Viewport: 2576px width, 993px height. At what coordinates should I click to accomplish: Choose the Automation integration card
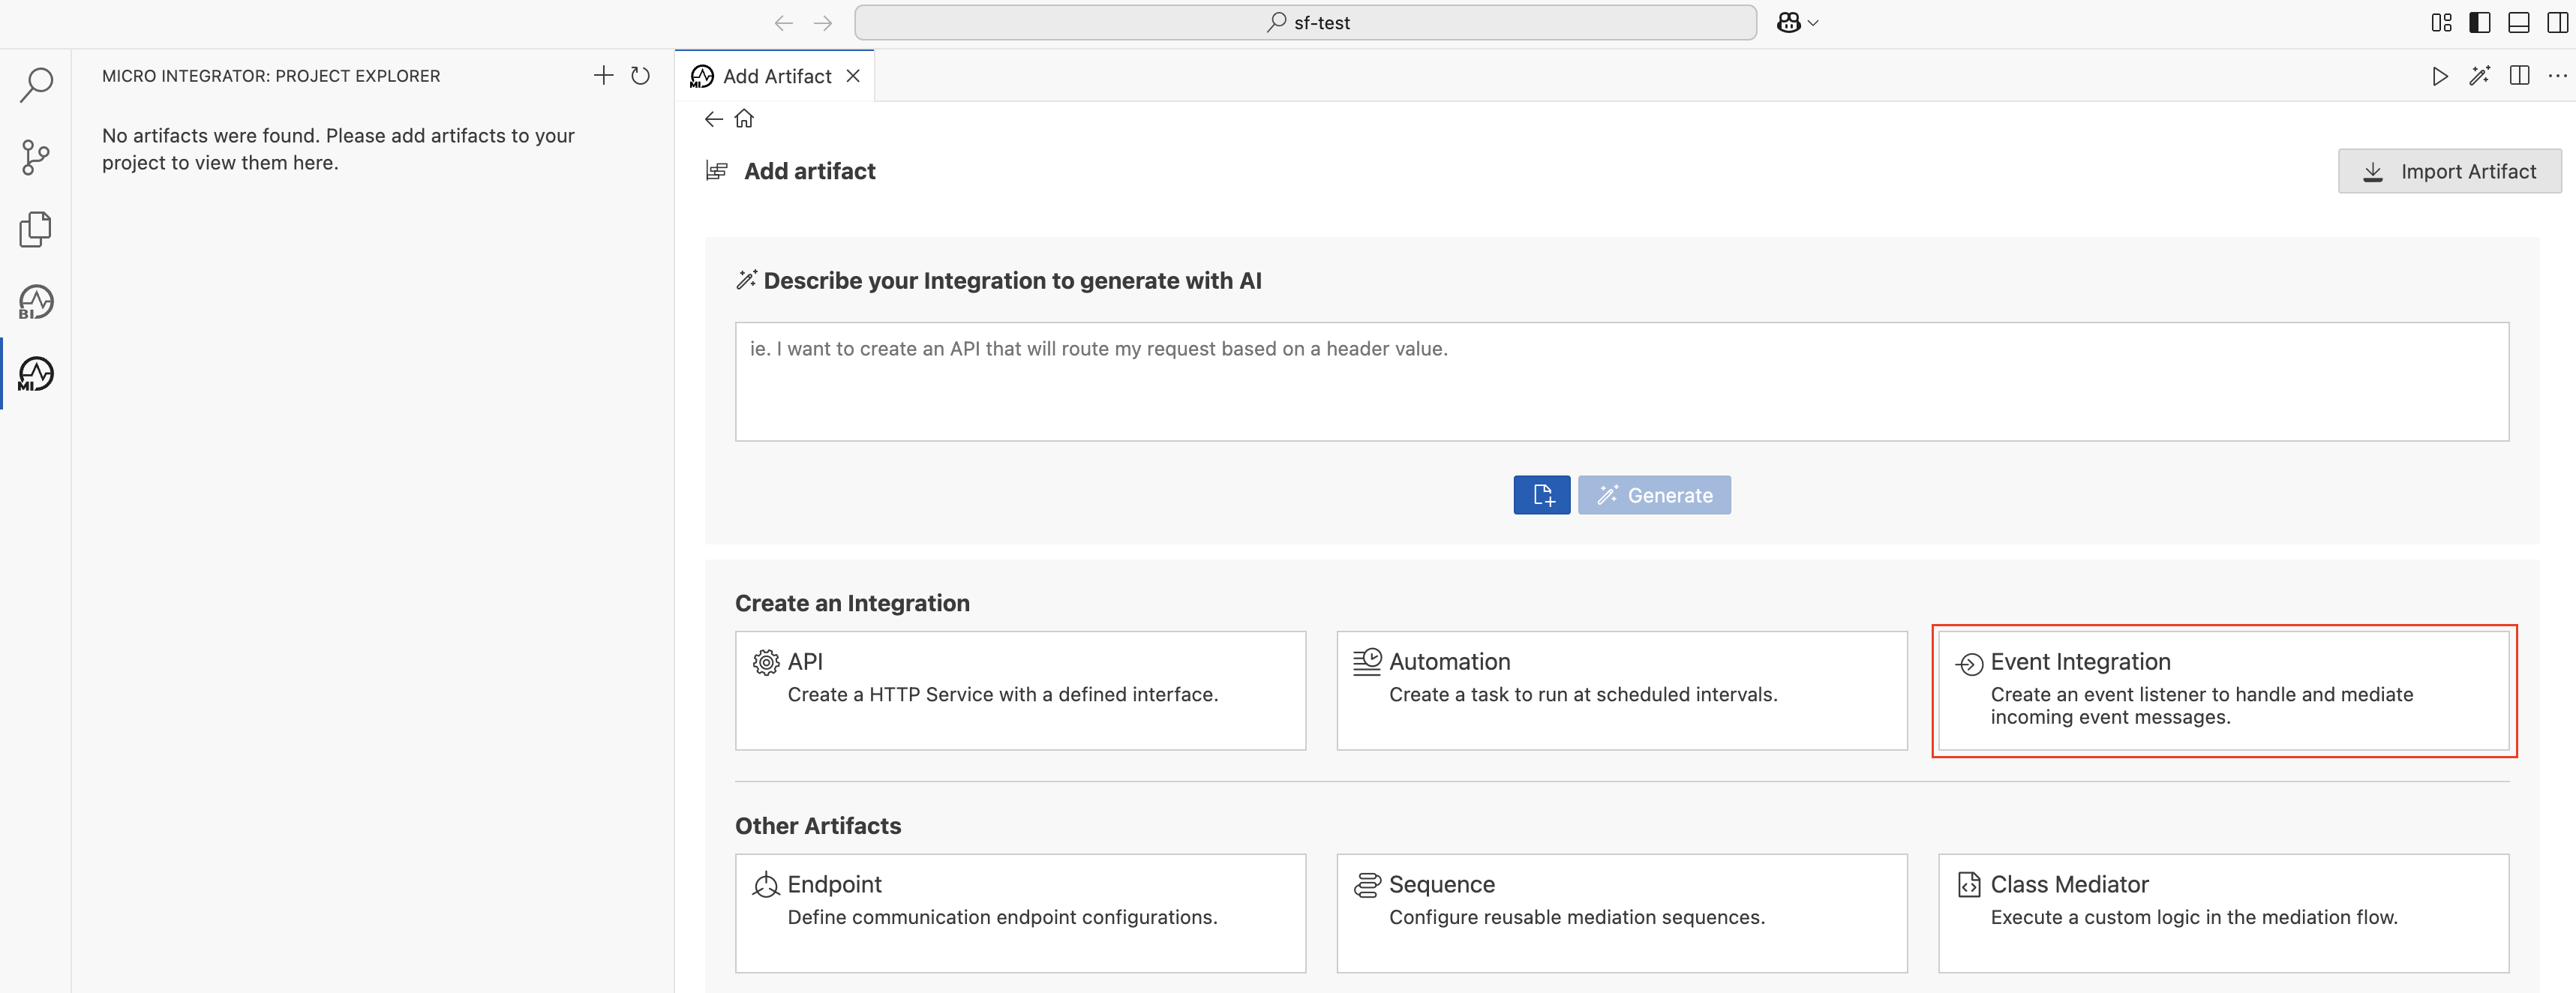point(1621,690)
